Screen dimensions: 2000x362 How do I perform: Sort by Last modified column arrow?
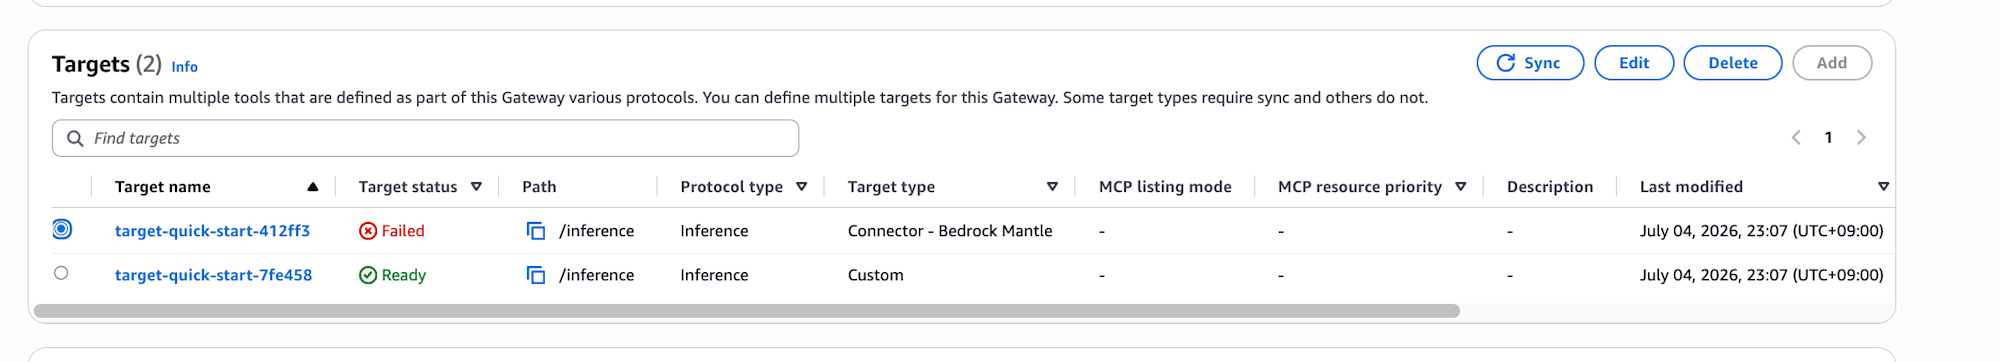1883,187
